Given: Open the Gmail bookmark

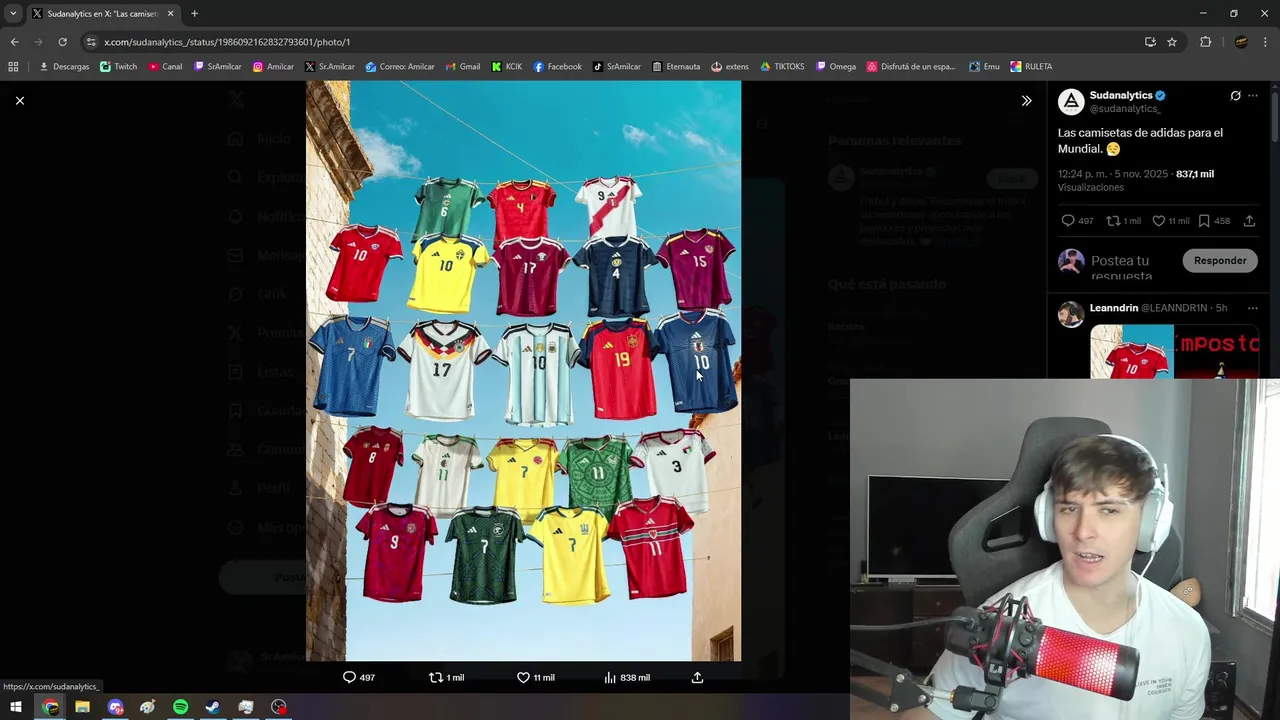Looking at the screenshot, I should (x=462, y=67).
